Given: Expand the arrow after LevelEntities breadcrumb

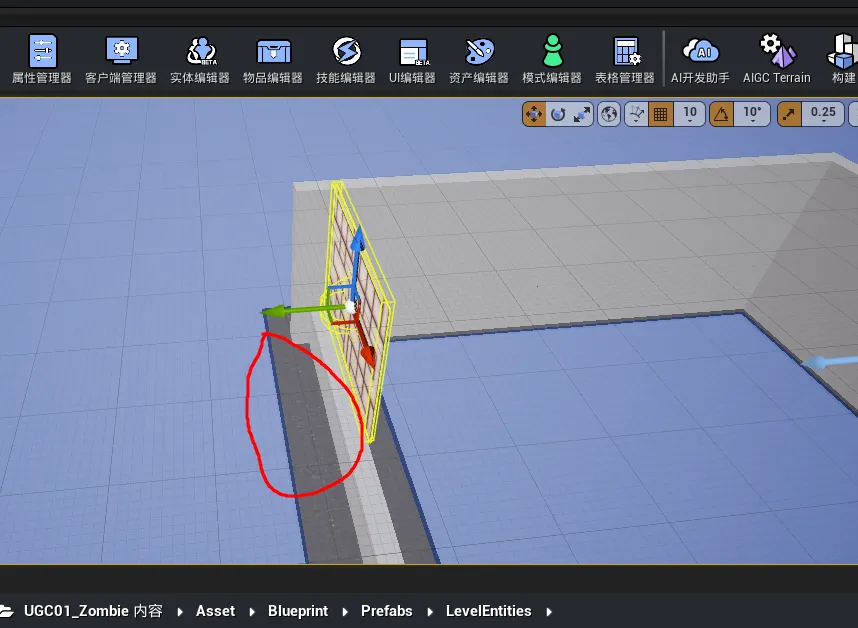Looking at the screenshot, I should click(549, 612).
